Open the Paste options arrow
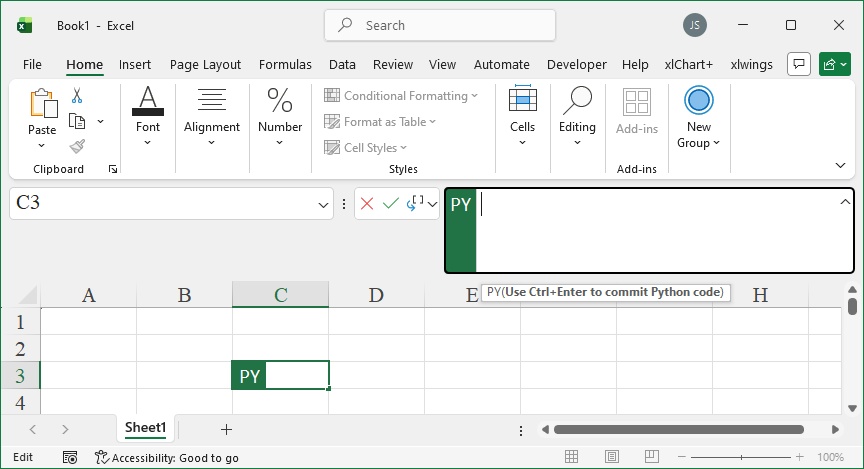Screen dimensions: 864x469 (x=41, y=145)
